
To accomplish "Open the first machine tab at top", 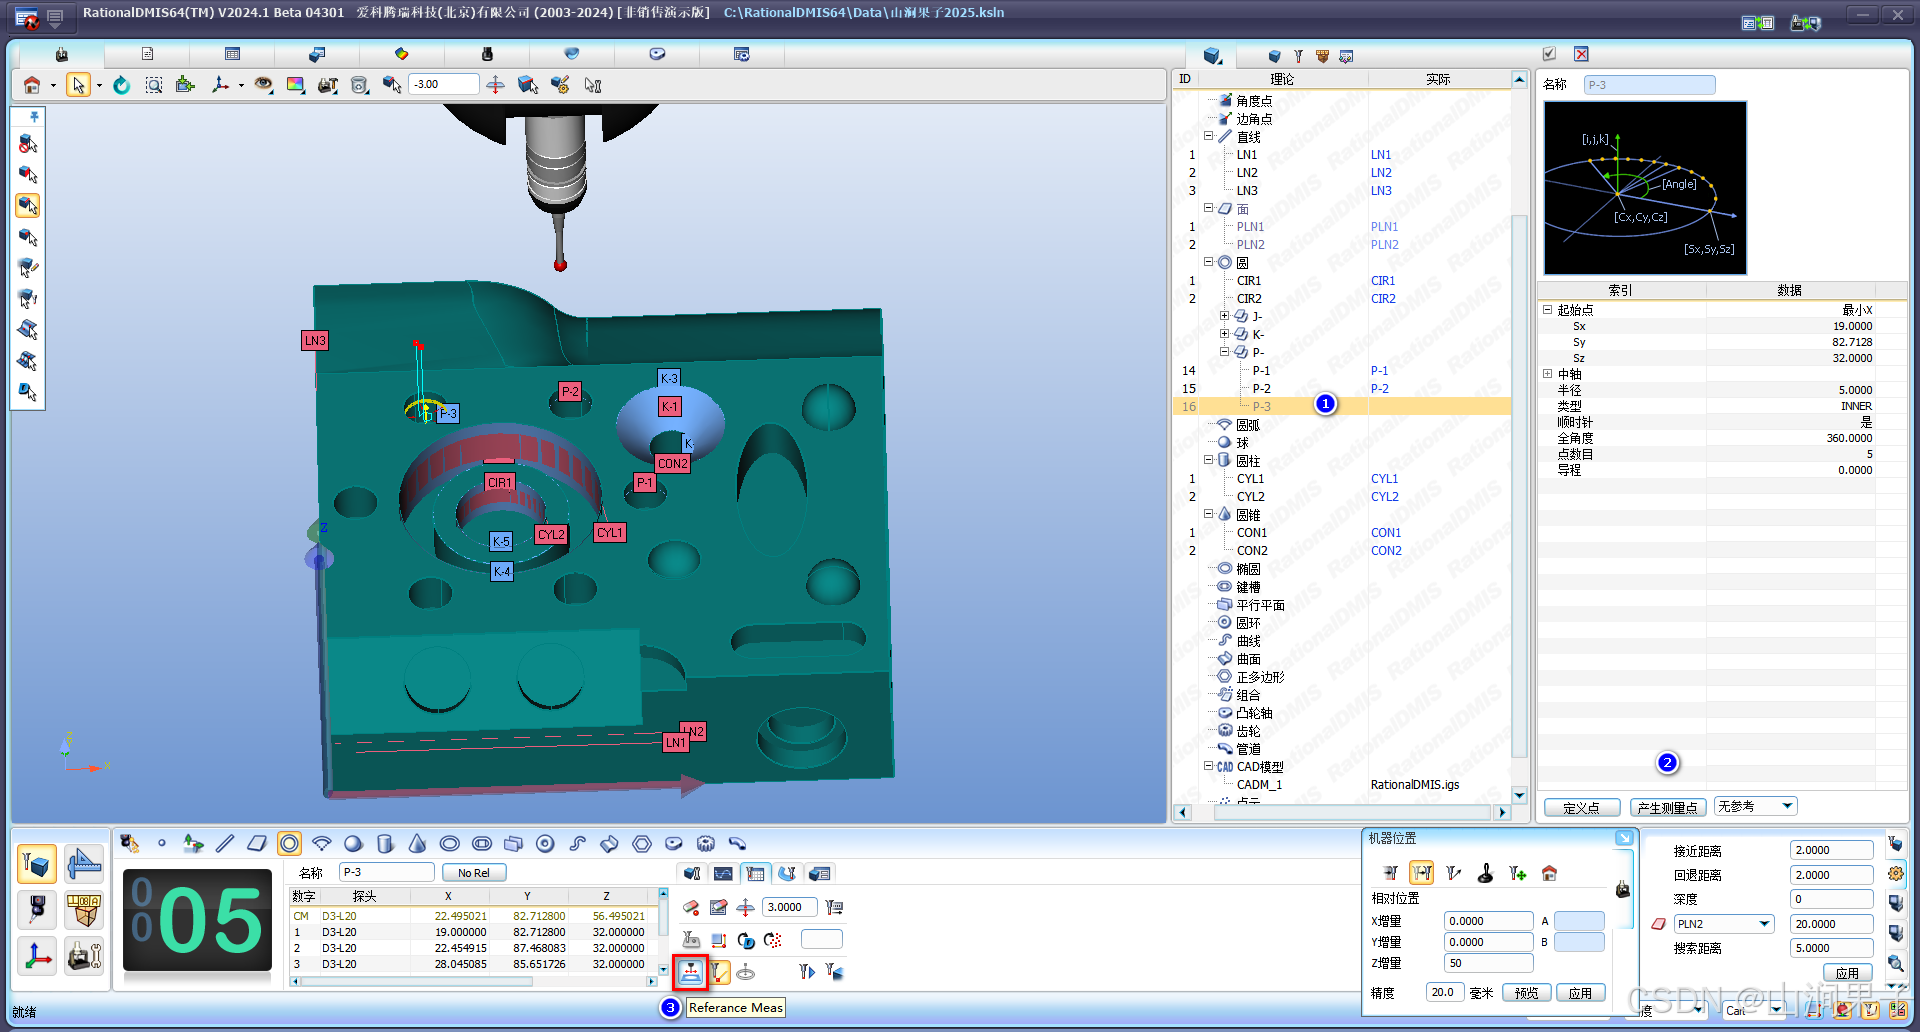I will coord(62,54).
